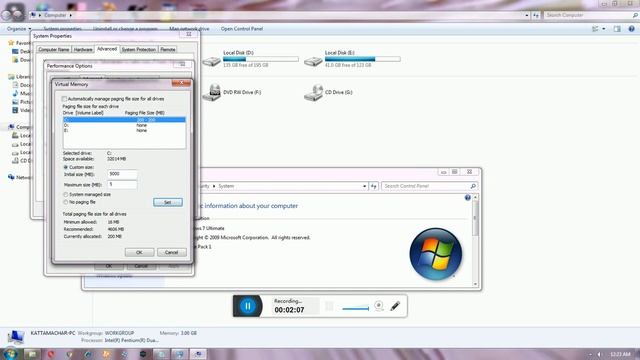
Task: Open help in Computer window toolbar
Action: point(631,29)
